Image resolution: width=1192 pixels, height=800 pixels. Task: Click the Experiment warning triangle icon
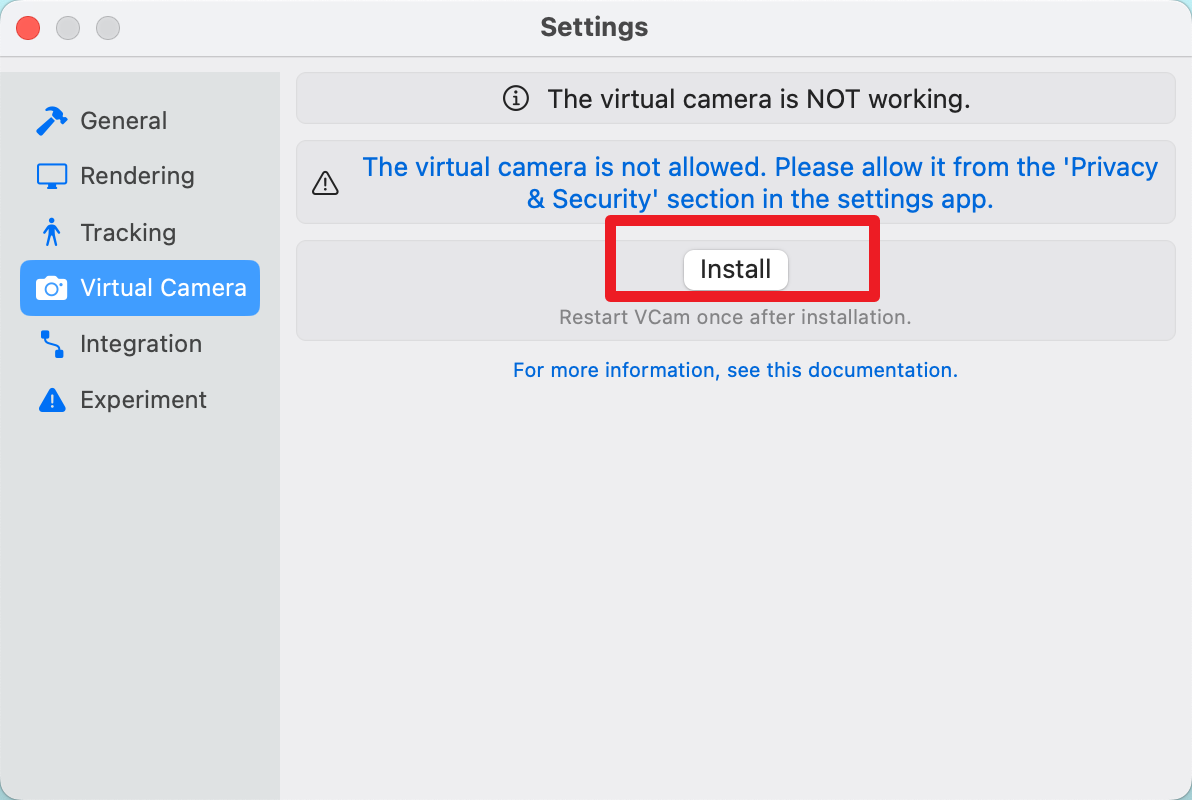(x=51, y=400)
